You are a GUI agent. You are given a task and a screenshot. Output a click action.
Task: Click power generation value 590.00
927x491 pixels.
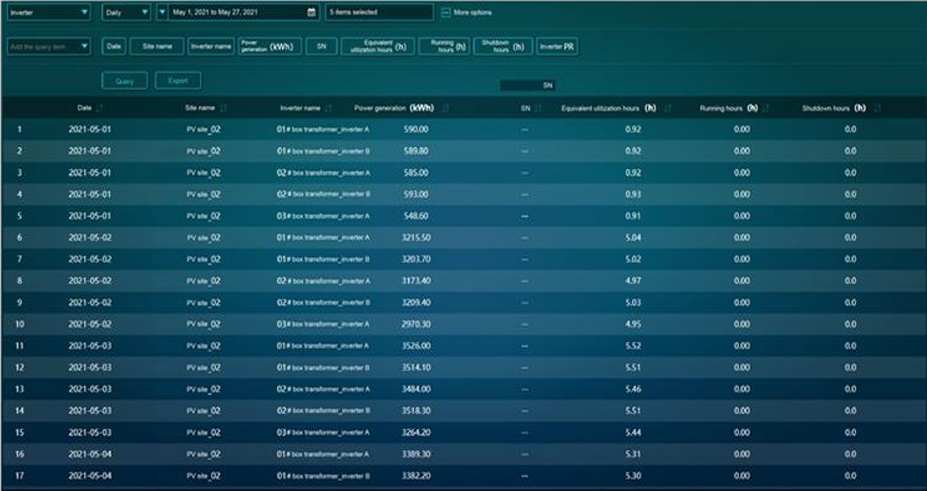click(x=416, y=129)
